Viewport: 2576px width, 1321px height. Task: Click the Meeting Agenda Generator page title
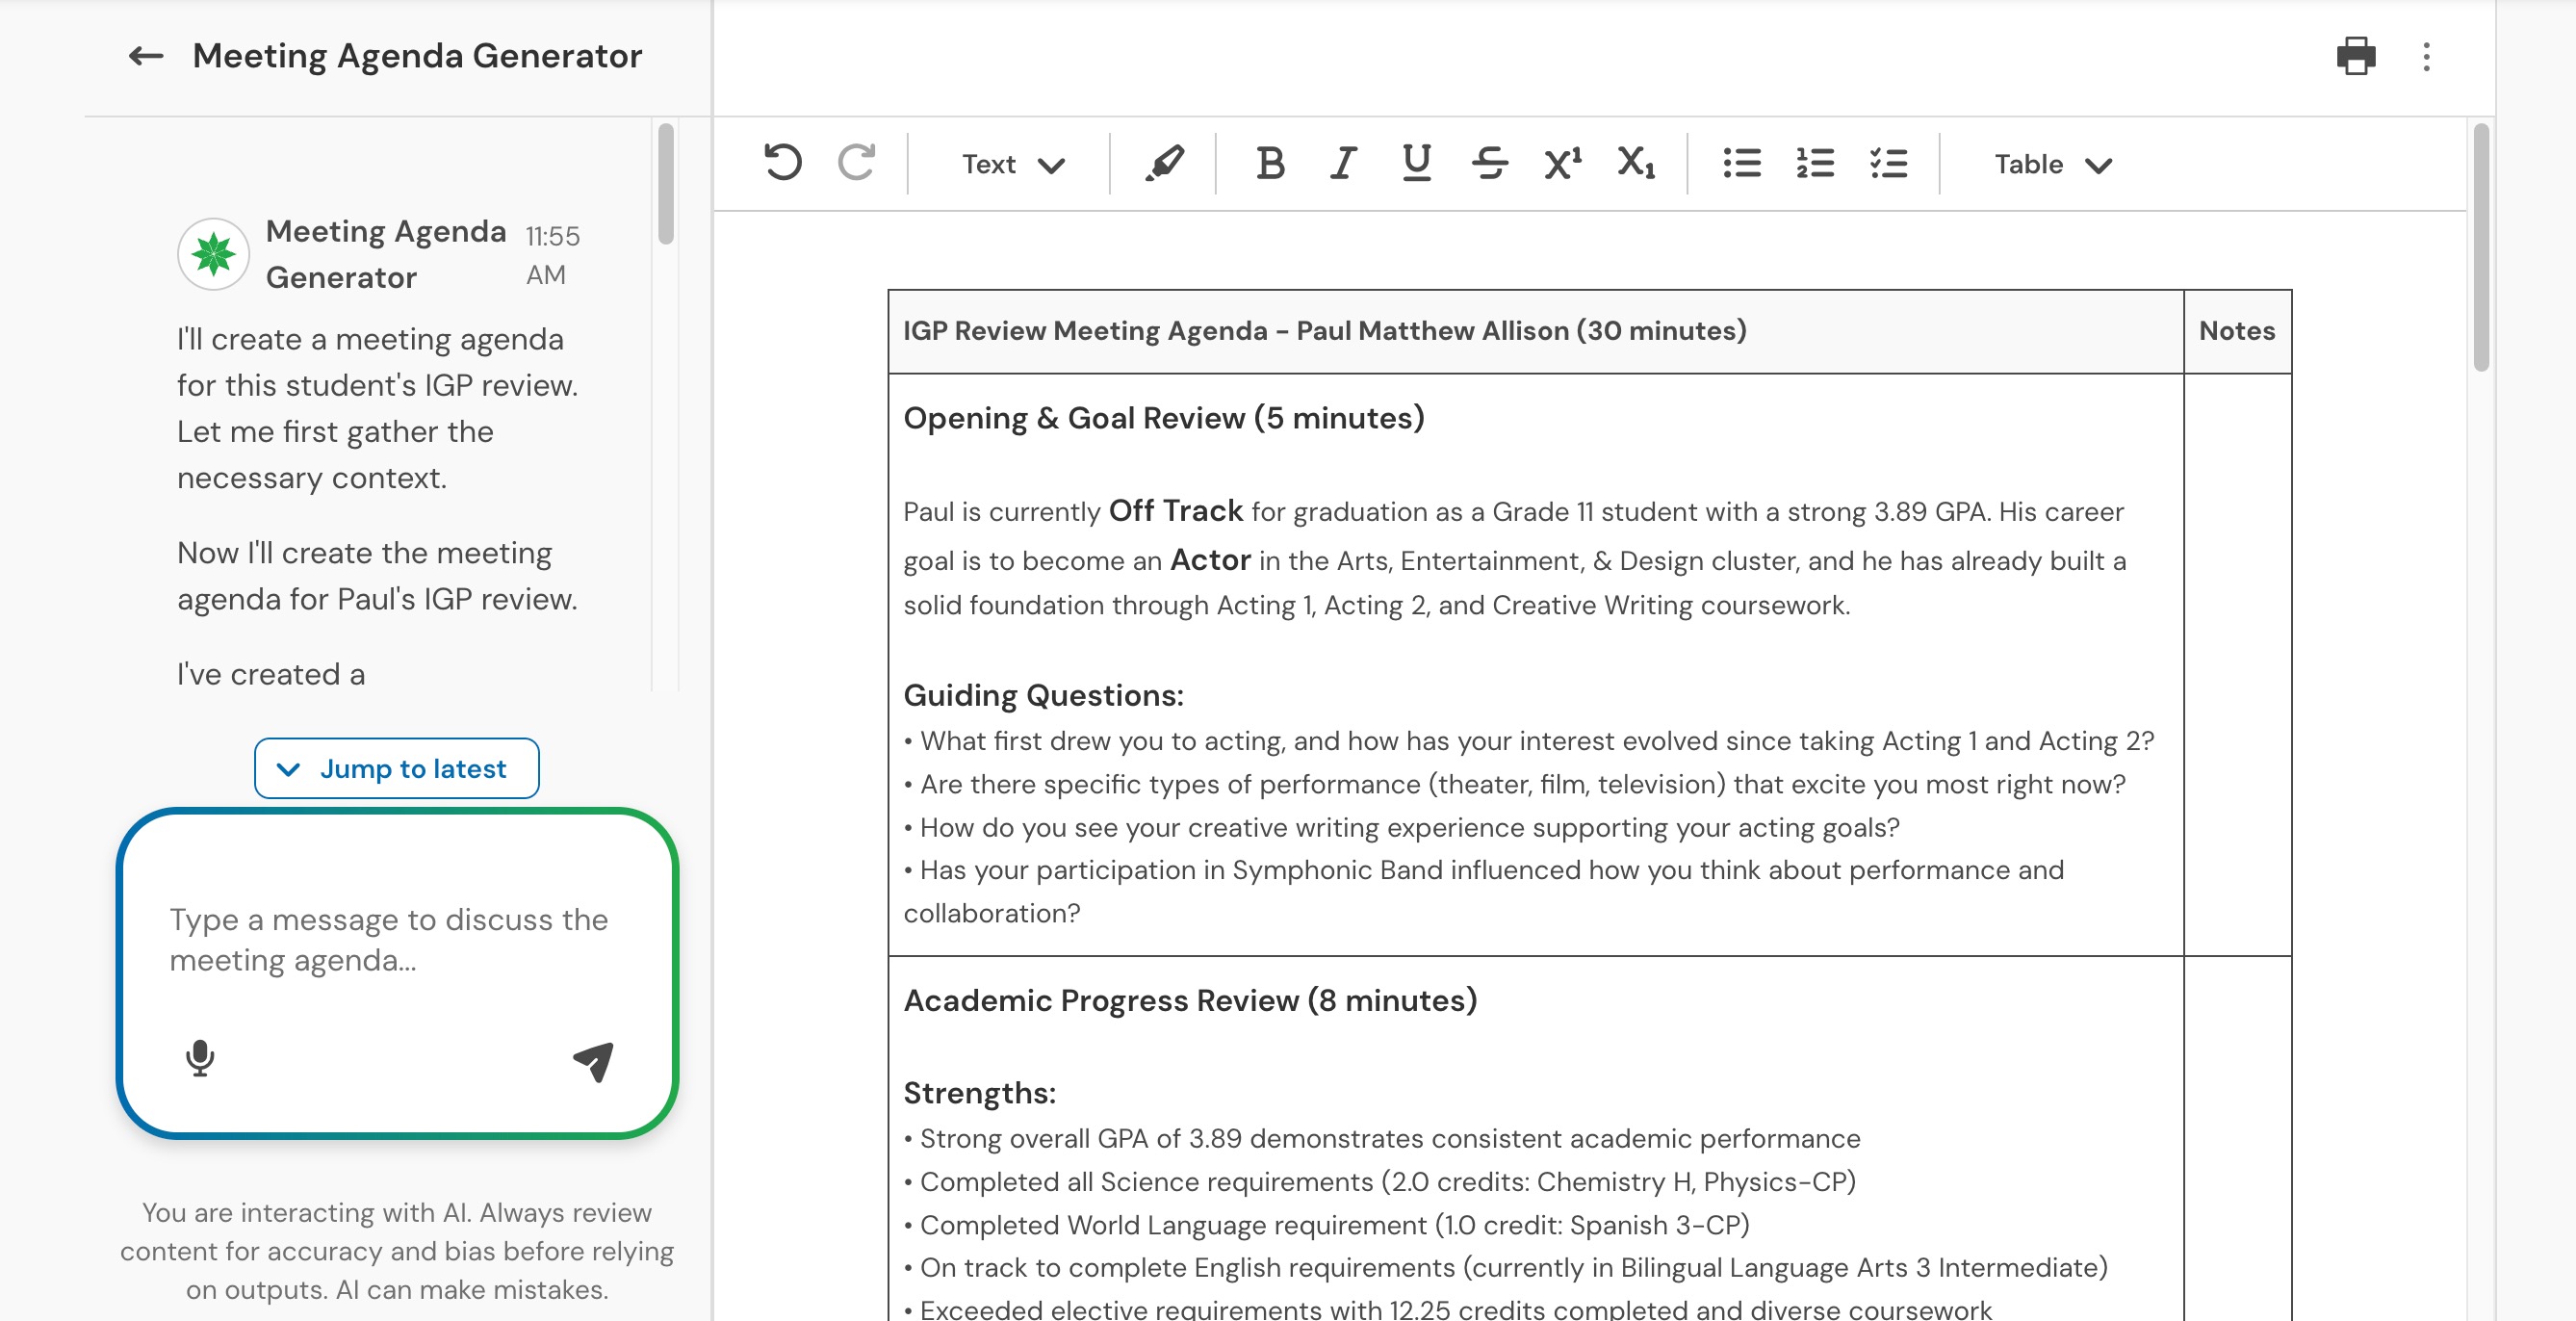point(417,56)
